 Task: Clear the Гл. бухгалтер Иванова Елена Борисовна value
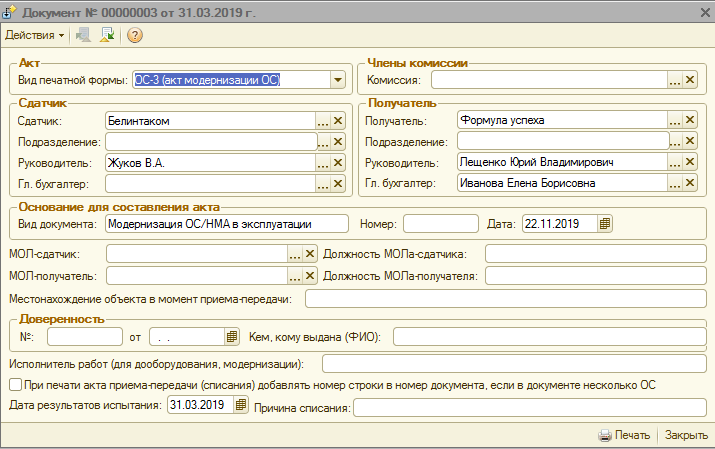point(688,183)
